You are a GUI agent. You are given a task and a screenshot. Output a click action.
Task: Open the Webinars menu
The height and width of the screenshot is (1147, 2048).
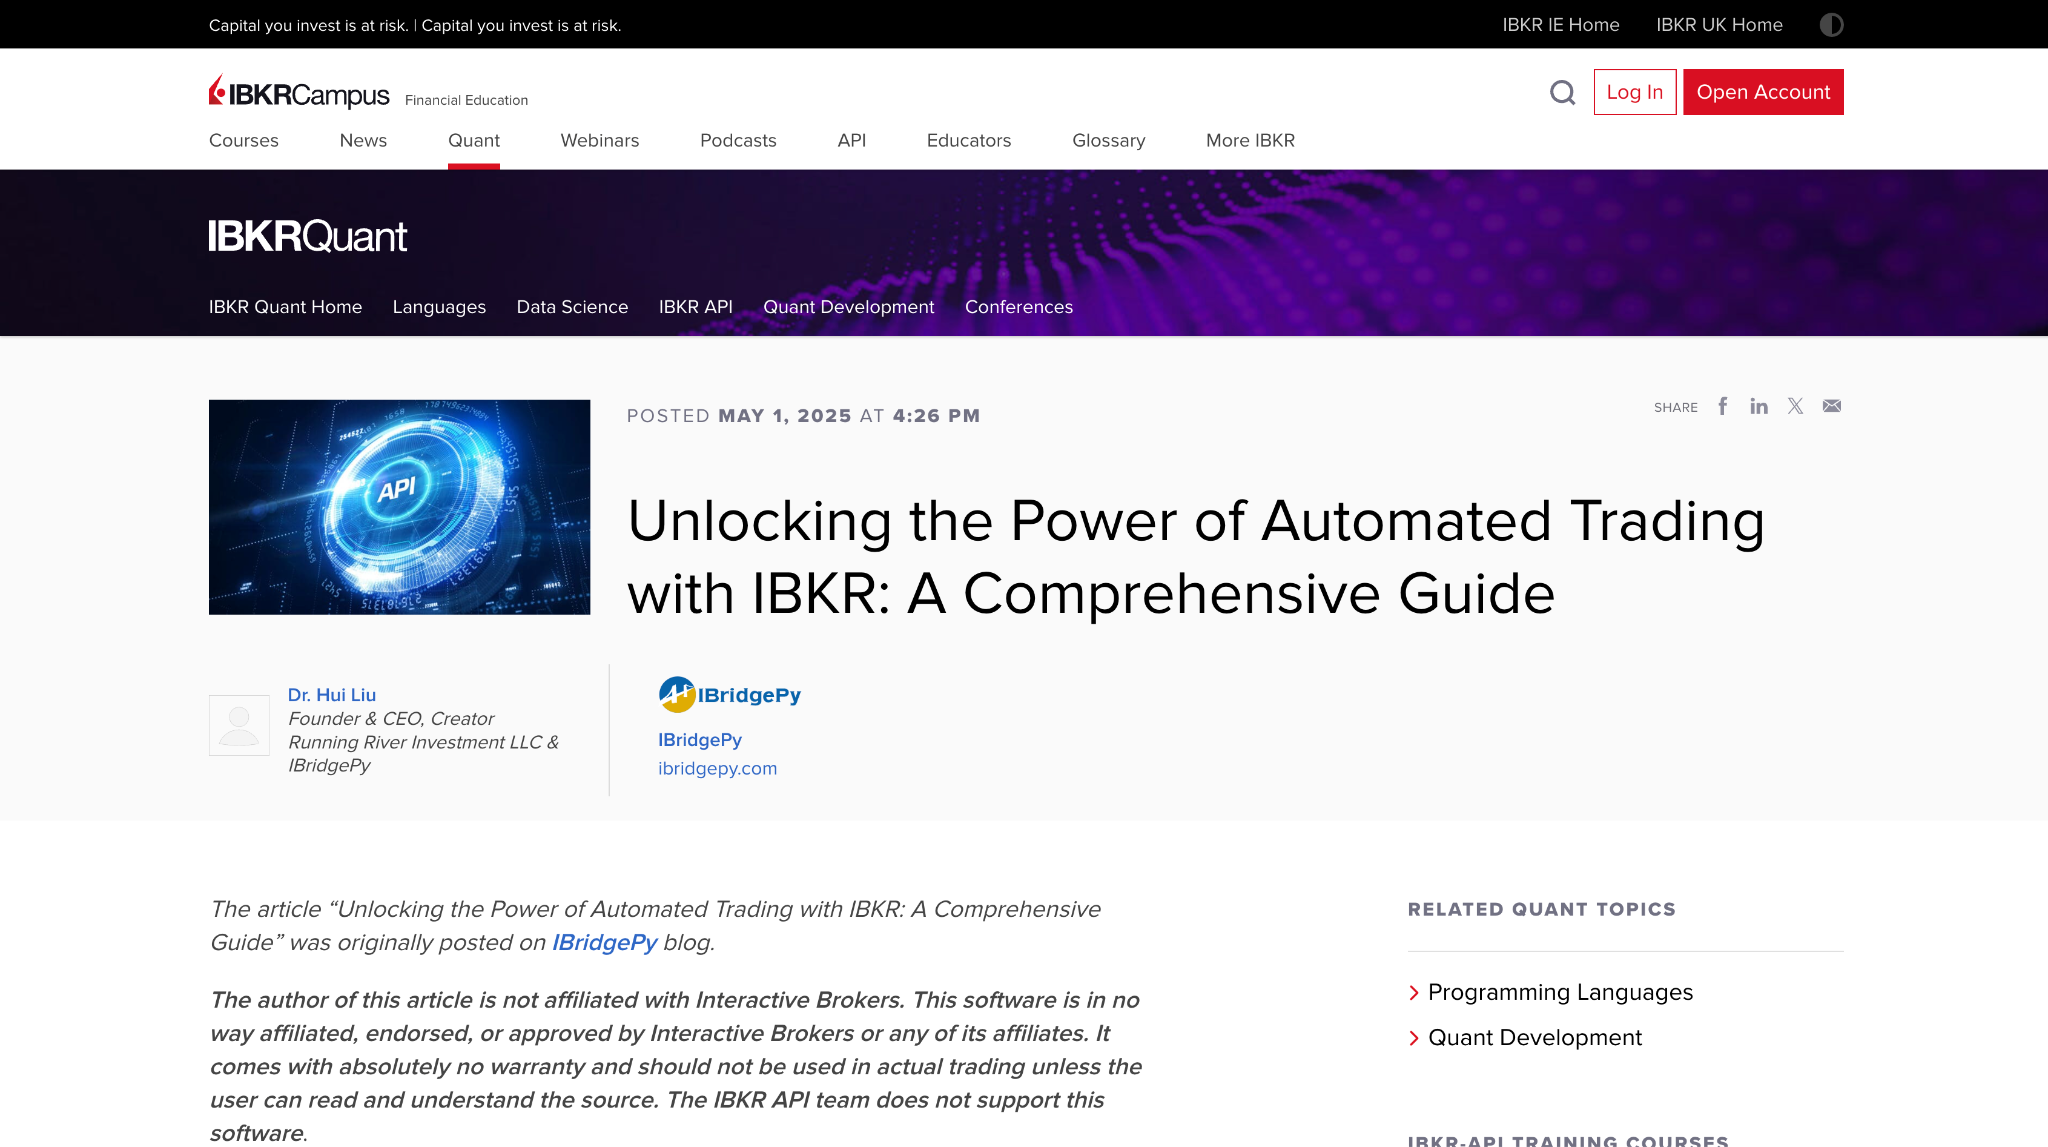[600, 140]
